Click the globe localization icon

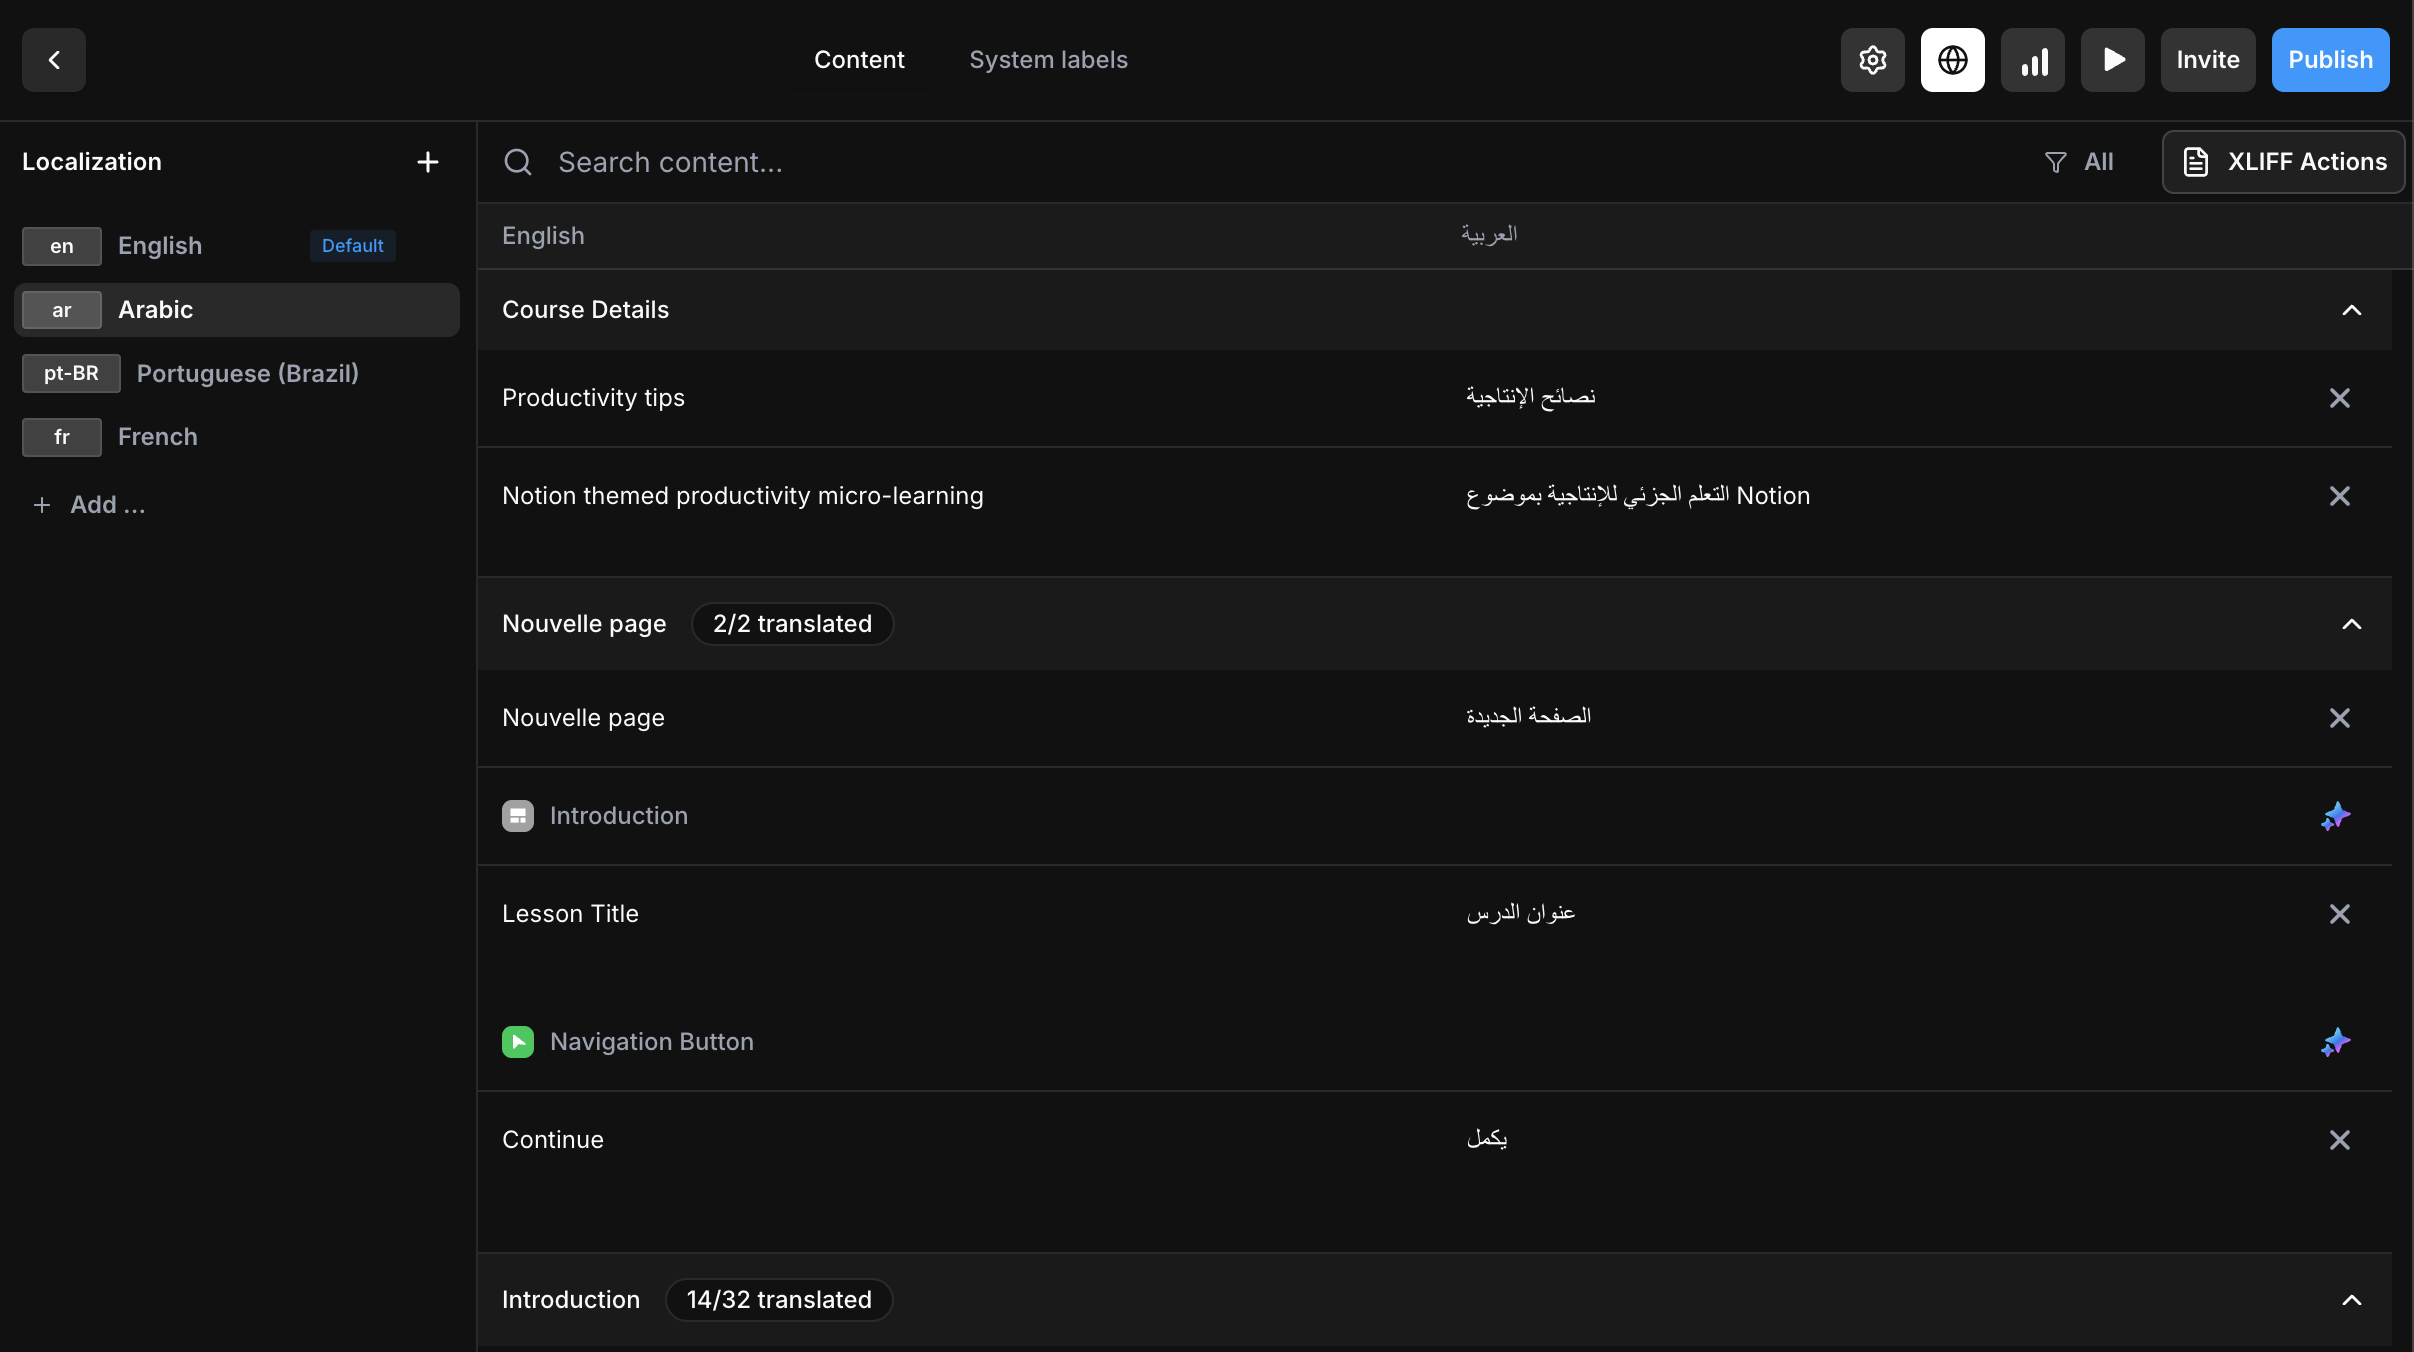[x=1952, y=60]
